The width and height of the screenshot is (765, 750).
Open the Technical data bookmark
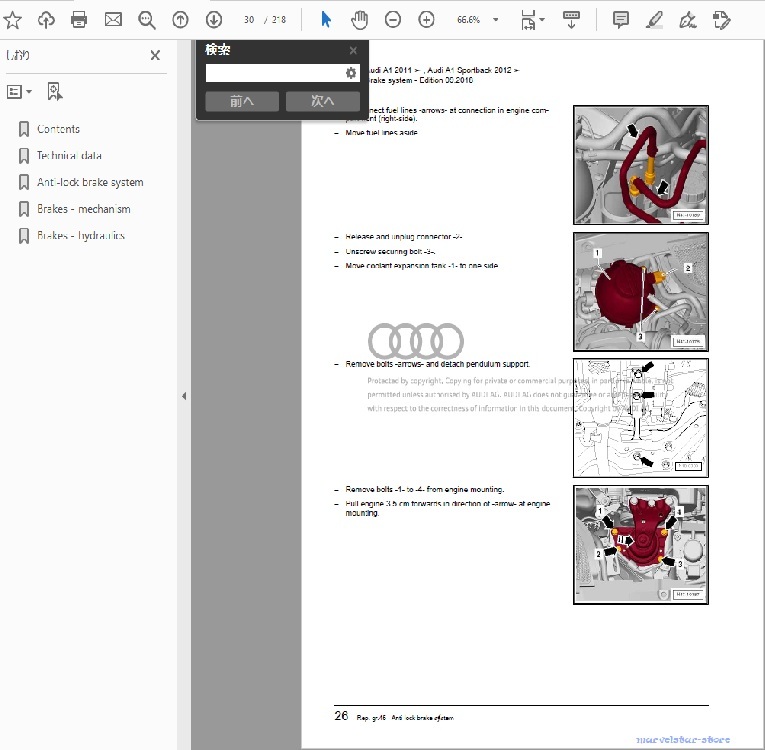(x=69, y=156)
